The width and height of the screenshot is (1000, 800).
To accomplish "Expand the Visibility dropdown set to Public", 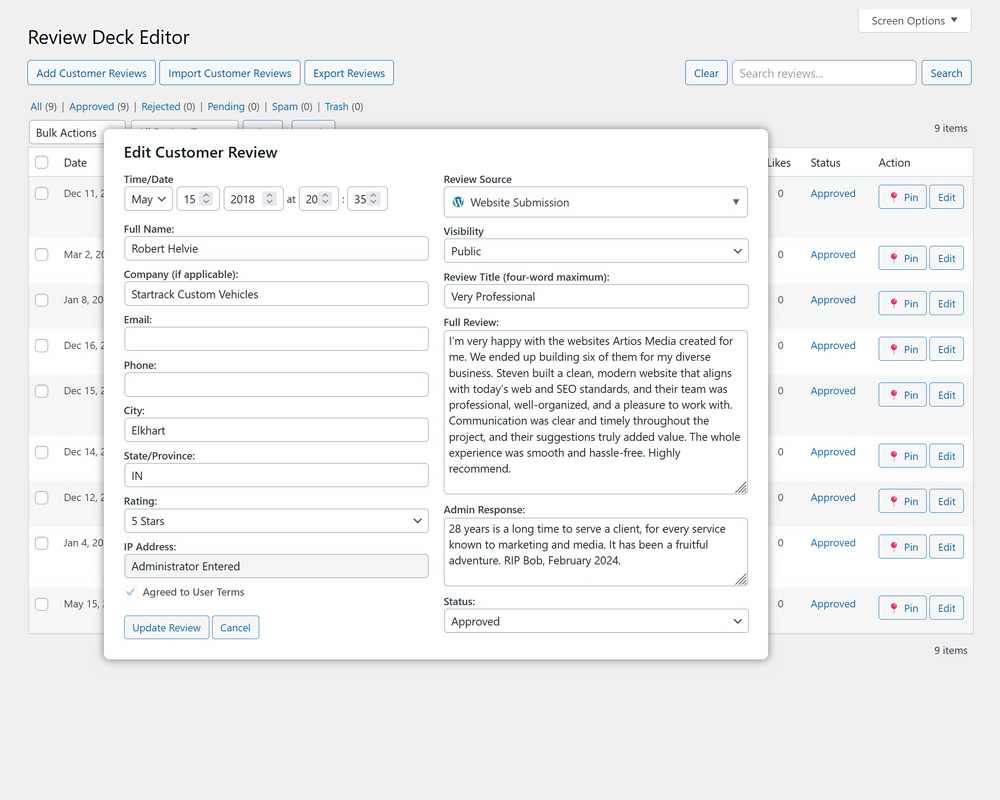I will 595,251.
